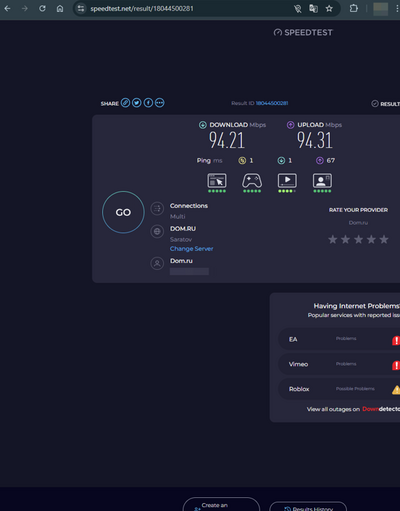Click the video streaming performance icon
400x511 pixels.
tap(287, 181)
